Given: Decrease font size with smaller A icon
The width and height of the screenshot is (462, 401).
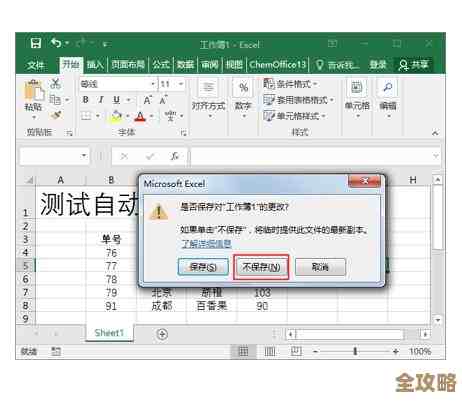Looking at the screenshot, I should point(163,100).
